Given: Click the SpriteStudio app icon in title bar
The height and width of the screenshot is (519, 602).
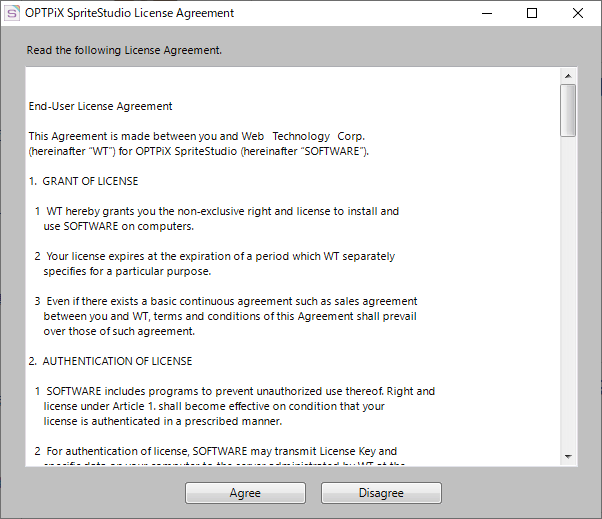Looking at the screenshot, I should pos(12,13).
